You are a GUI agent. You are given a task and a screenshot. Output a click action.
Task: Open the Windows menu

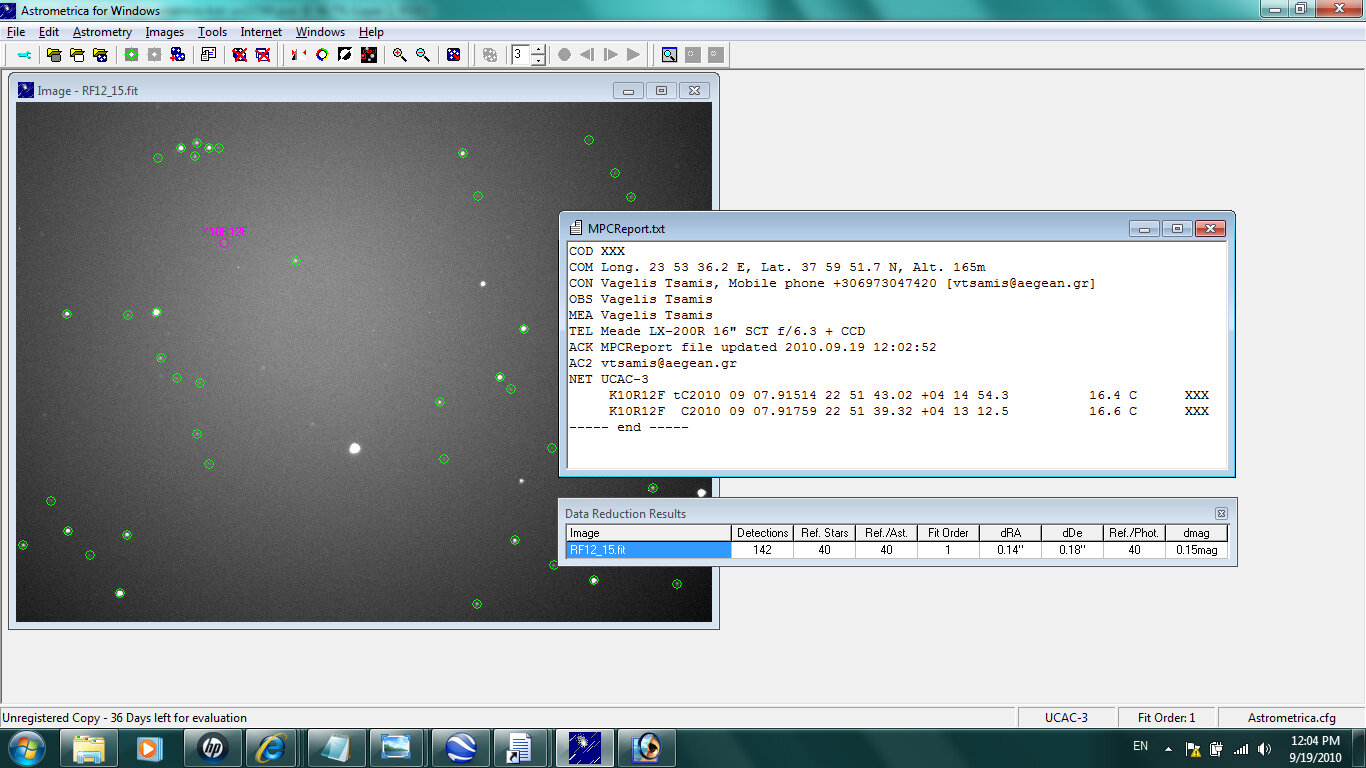point(320,32)
